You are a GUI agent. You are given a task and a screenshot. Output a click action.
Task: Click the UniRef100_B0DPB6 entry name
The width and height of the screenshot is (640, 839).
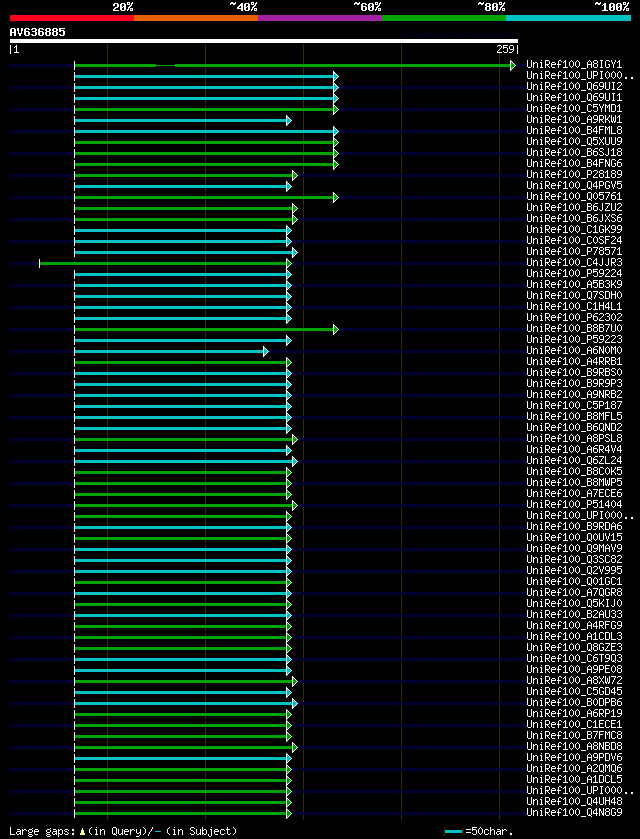click(x=574, y=703)
